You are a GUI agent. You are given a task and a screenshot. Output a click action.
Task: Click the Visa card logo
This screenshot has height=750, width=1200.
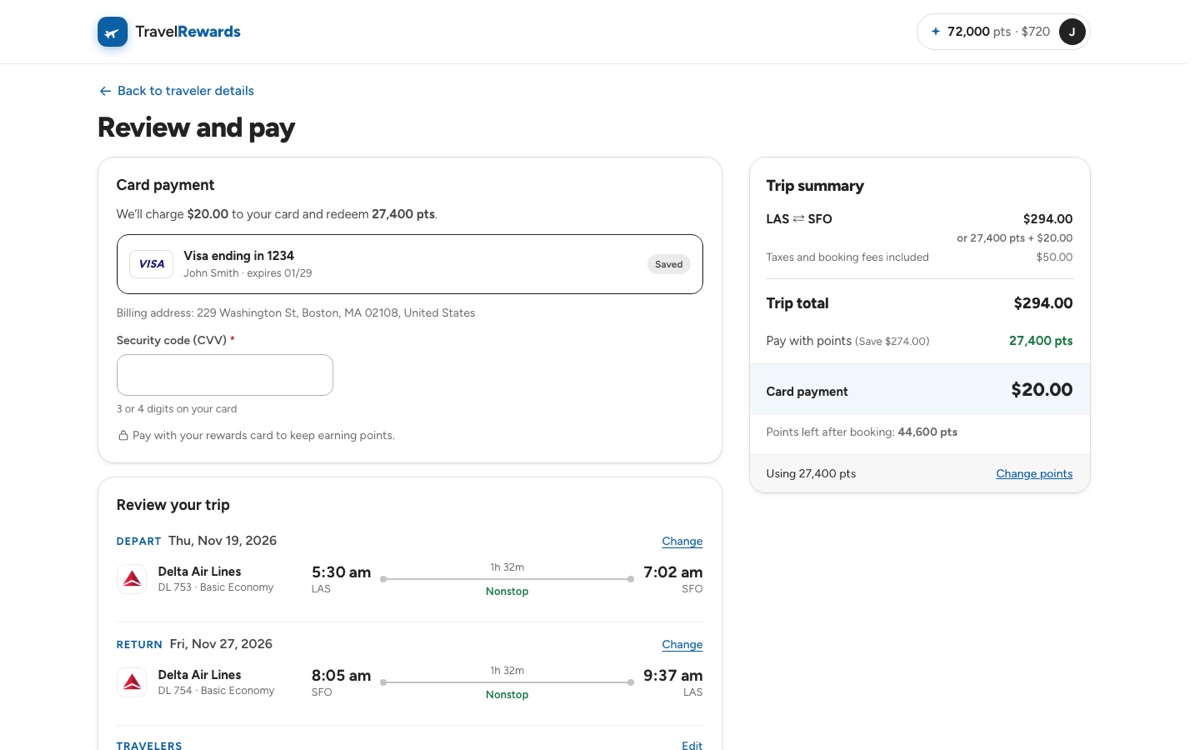point(151,264)
